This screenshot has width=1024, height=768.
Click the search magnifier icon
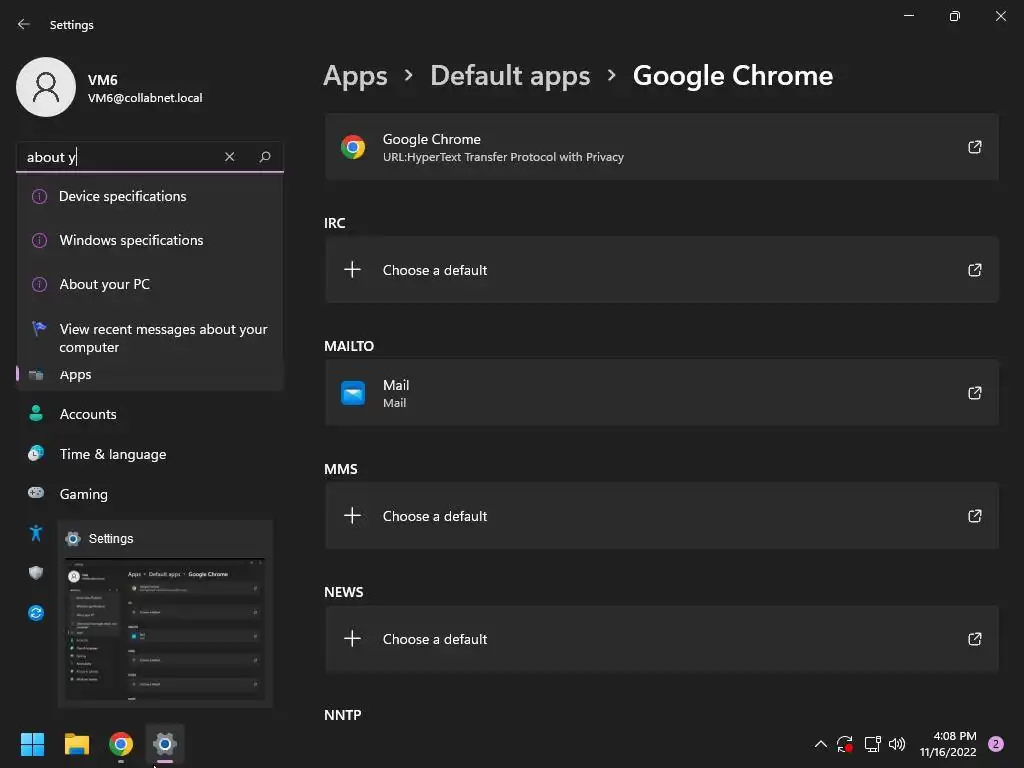[x=265, y=157]
